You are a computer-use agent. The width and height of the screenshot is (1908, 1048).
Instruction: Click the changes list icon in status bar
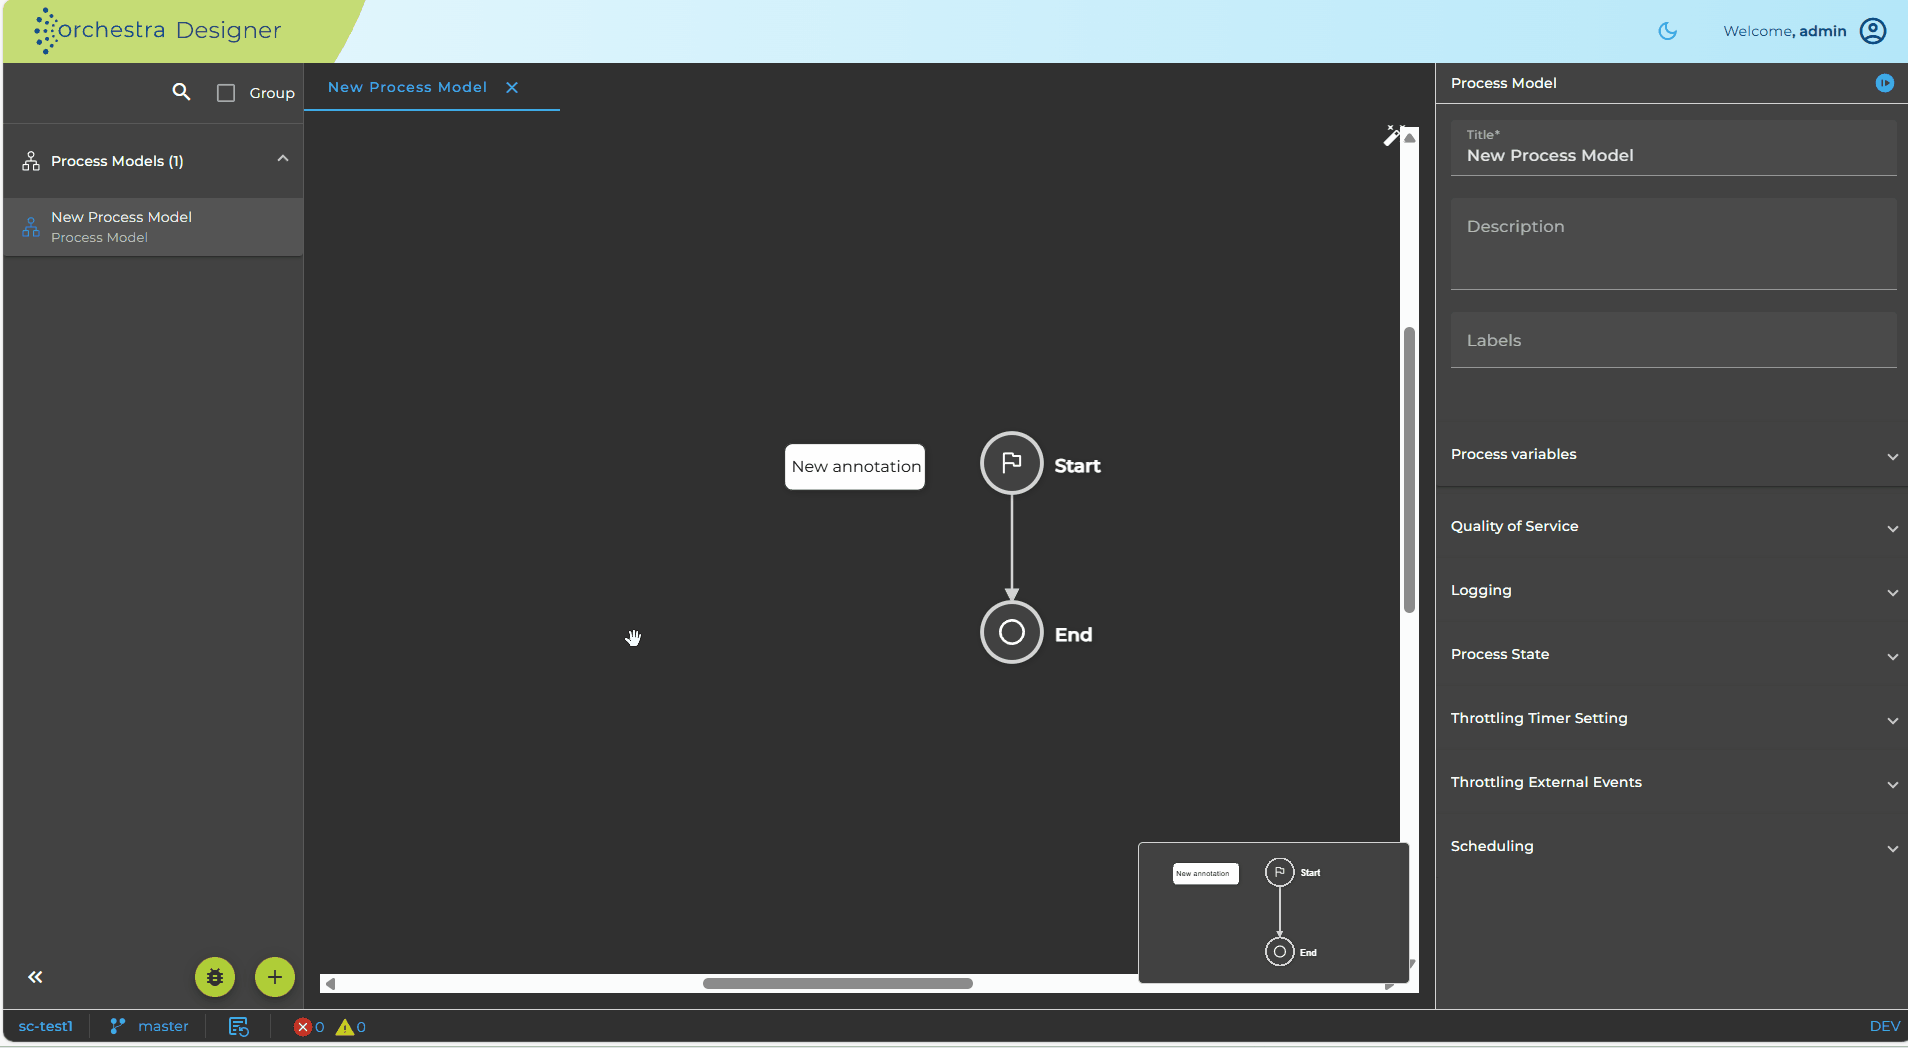(x=238, y=1026)
